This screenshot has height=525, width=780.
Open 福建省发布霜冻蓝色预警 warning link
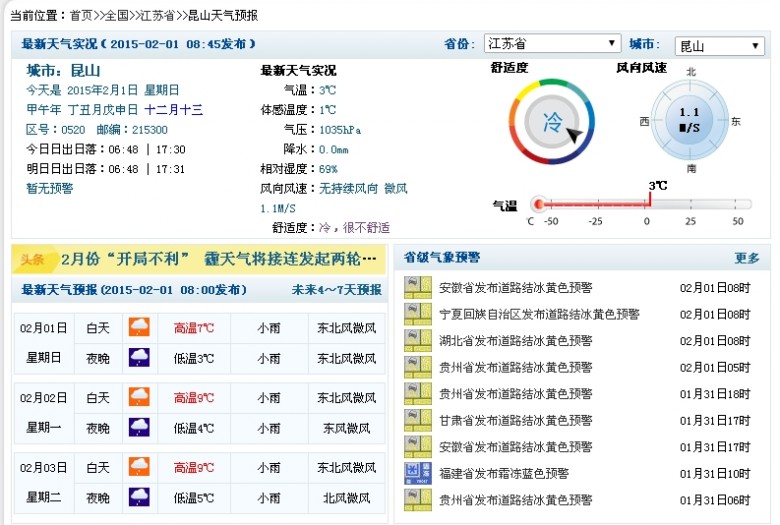504,473
